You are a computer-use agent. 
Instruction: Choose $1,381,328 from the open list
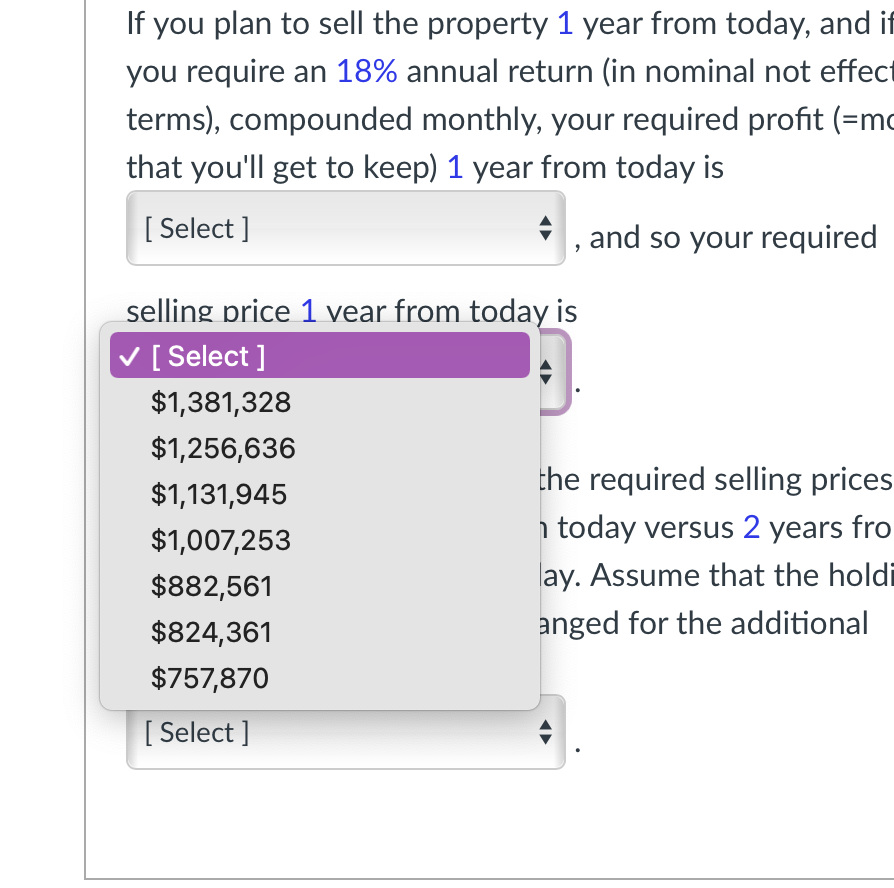coord(221,403)
